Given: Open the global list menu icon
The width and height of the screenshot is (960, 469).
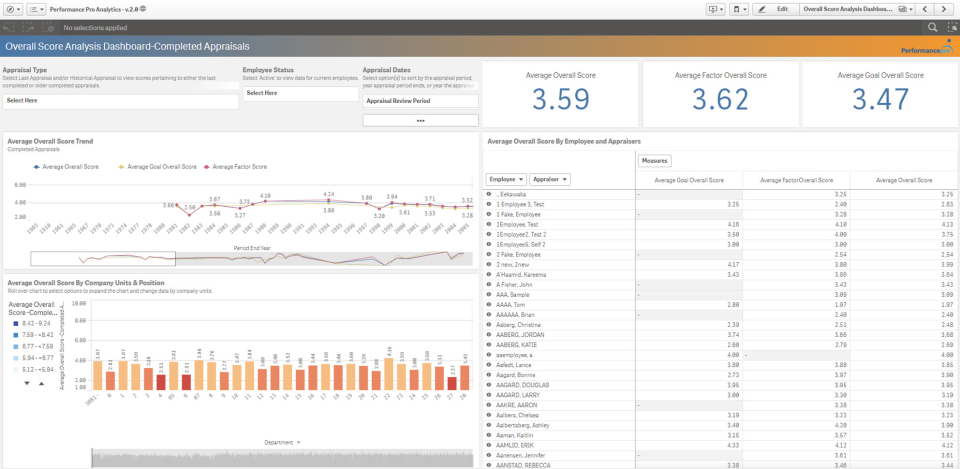Looking at the screenshot, I should [38, 8].
